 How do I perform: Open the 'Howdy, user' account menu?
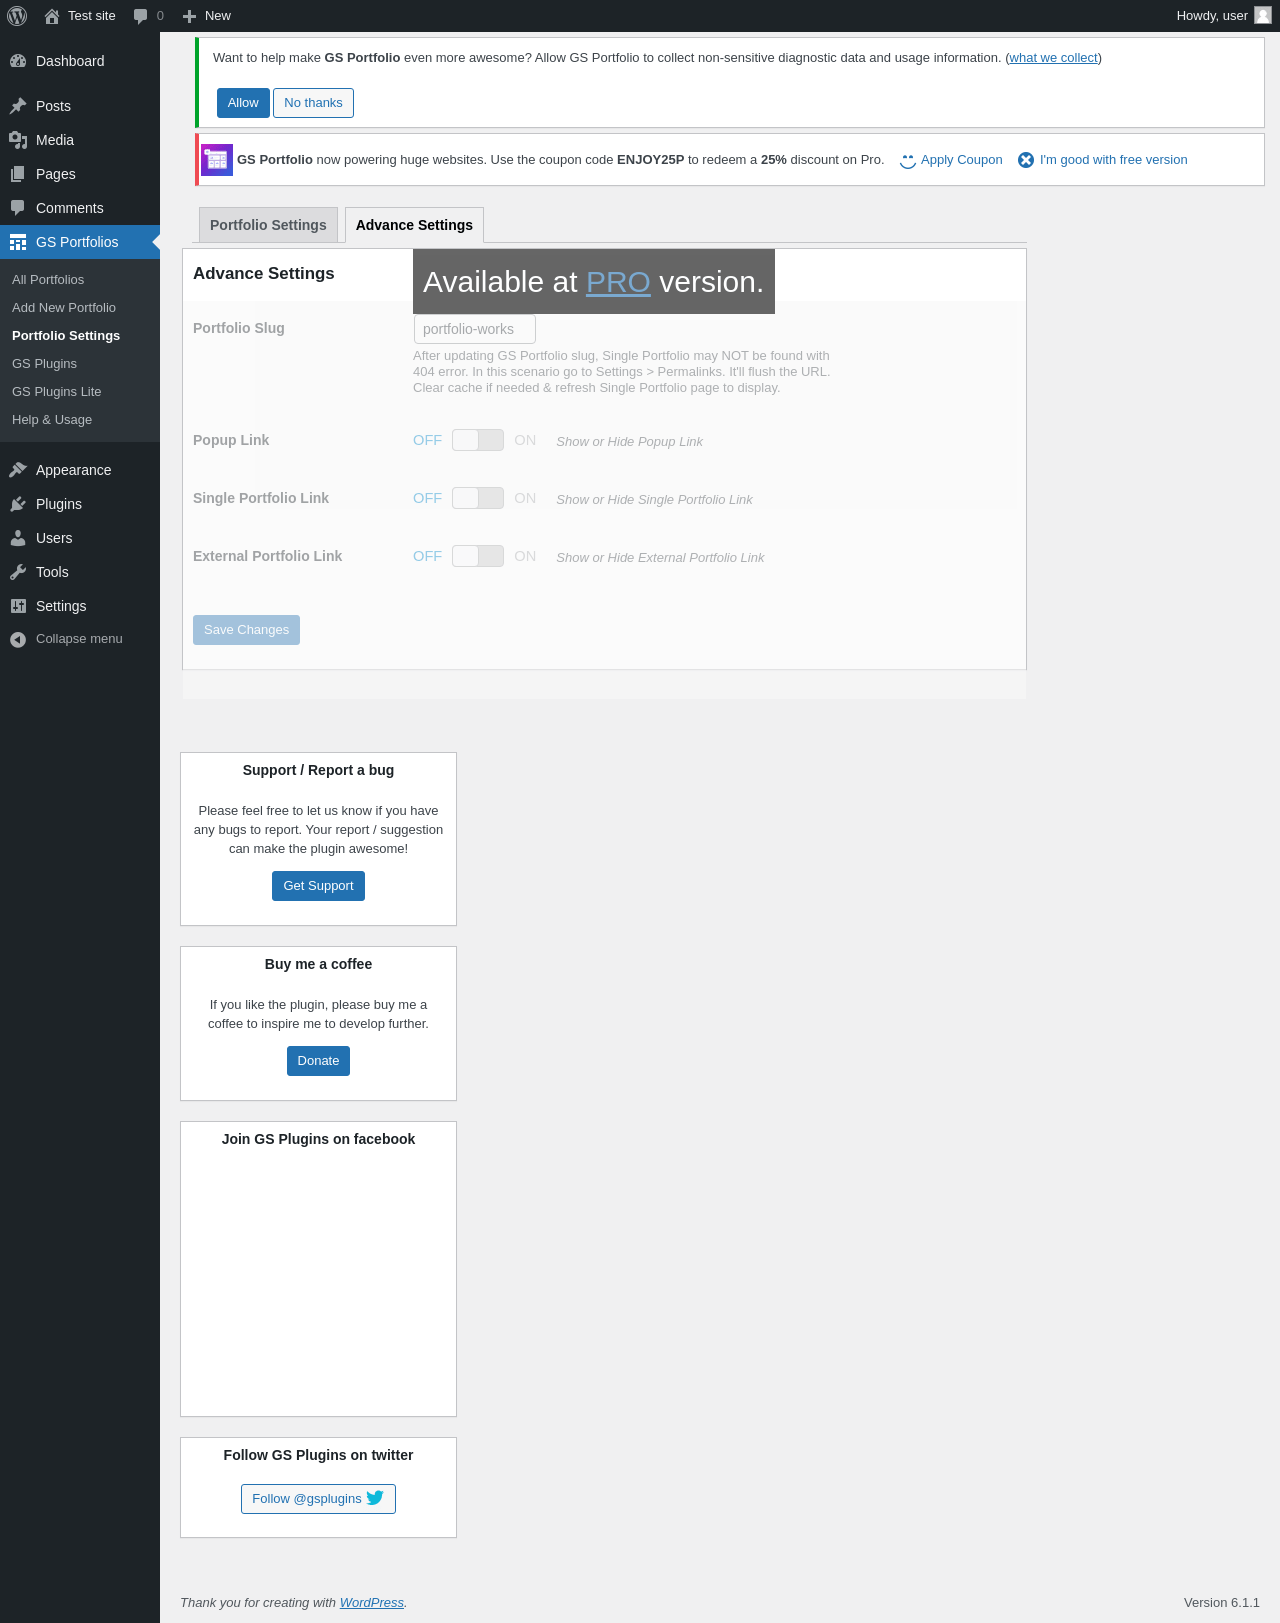[1224, 16]
